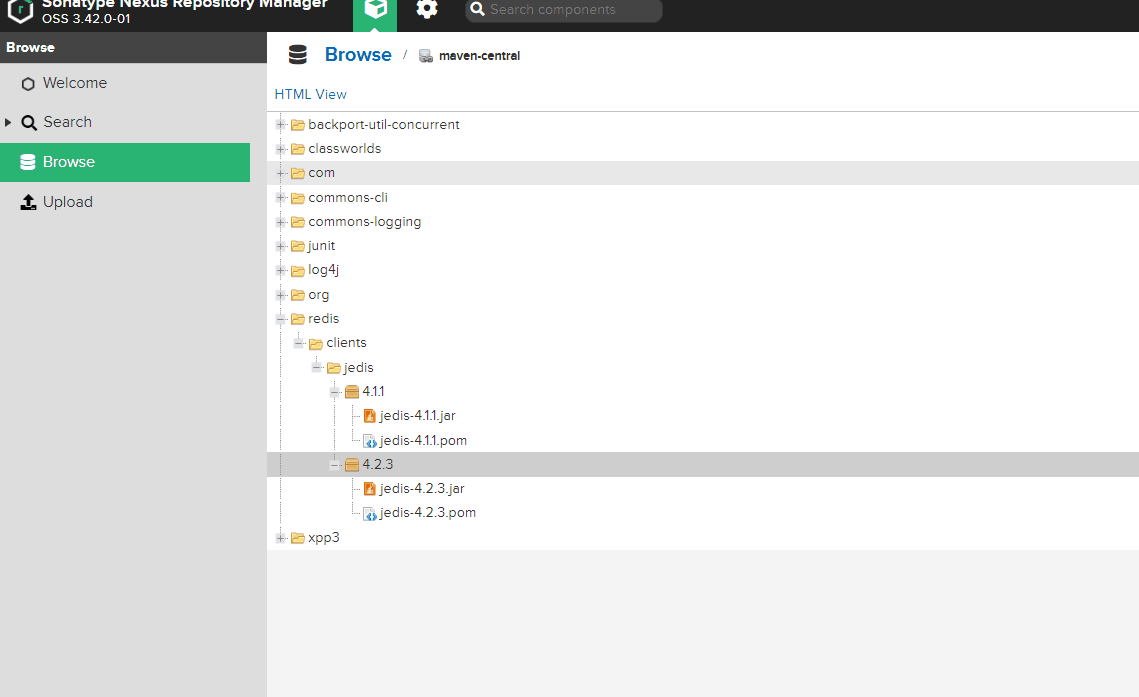The height and width of the screenshot is (697, 1139).
Task: Click the Search components input field
Action: click(x=564, y=10)
